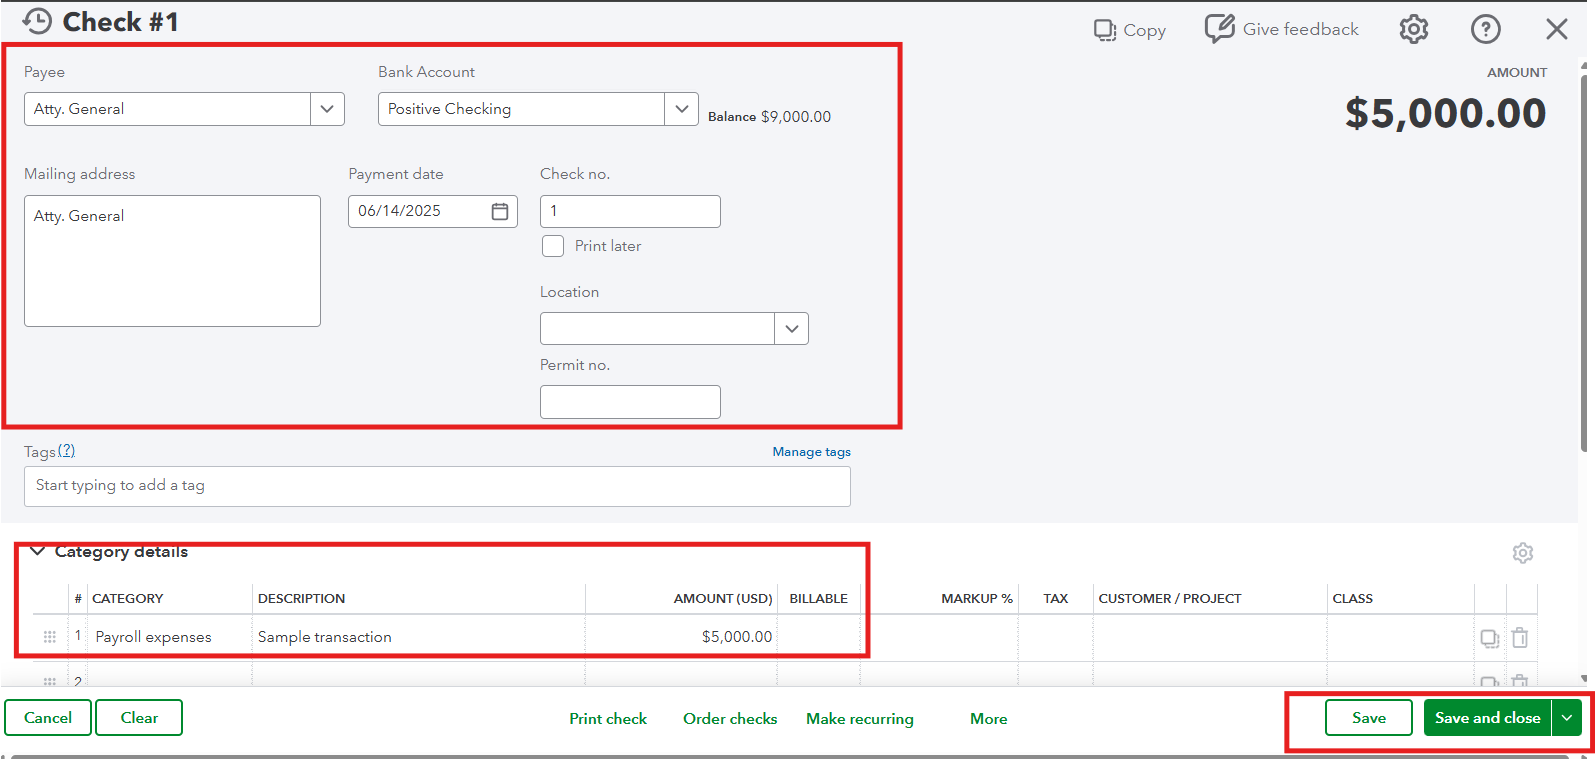Click the CUSTOMER / PROJECT column header
1595x759 pixels.
pos(1170,599)
